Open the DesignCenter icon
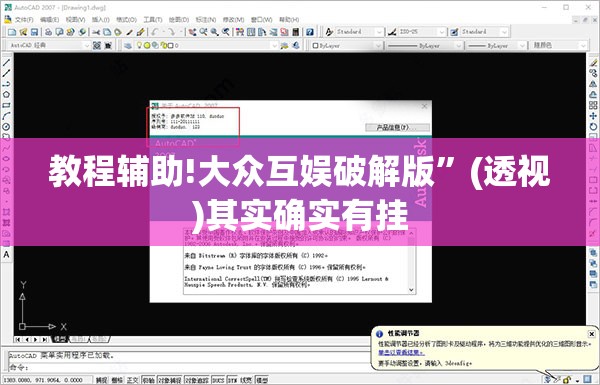 coord(251,32)
